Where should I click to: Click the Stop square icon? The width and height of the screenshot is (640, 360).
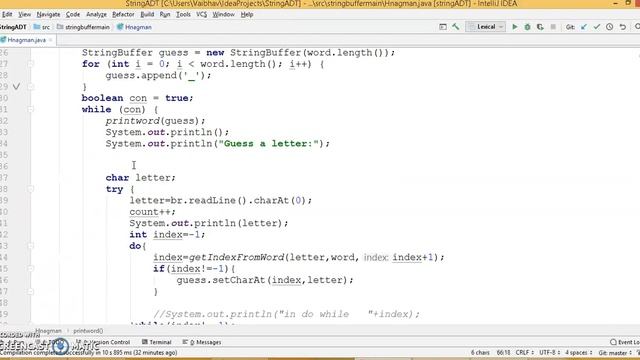point(553,27)
